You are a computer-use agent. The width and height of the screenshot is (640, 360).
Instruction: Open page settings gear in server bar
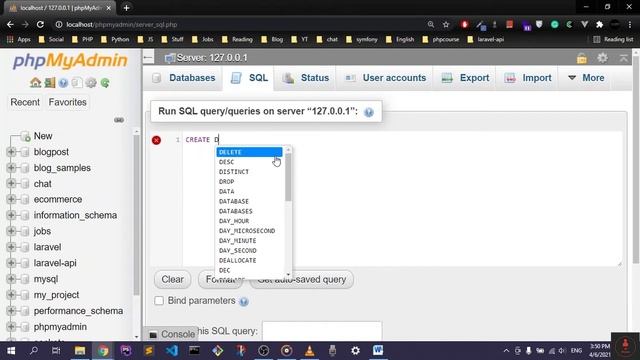(602, 58)
